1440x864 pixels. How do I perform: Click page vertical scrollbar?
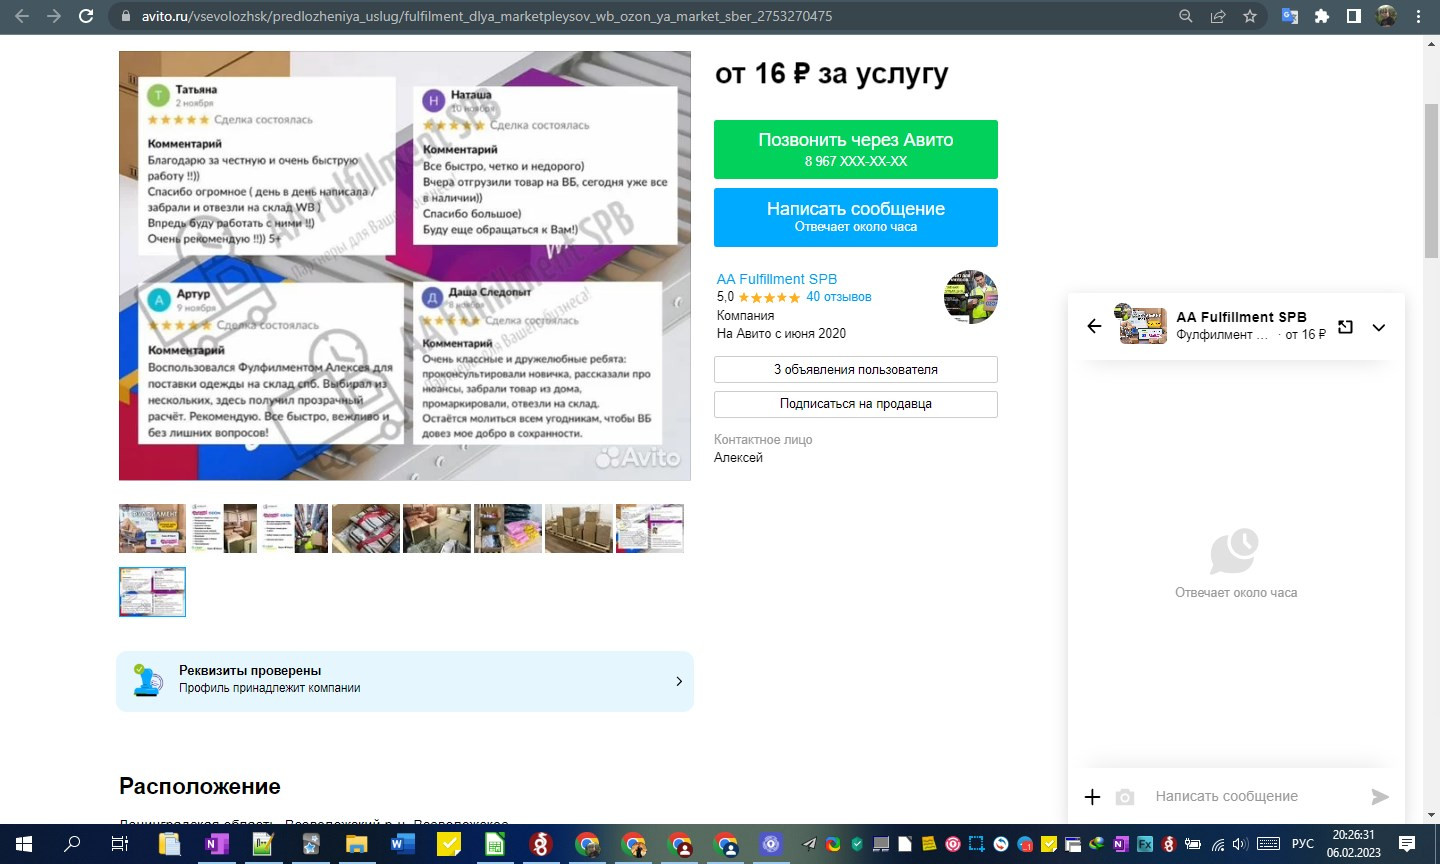(1431, 180)
